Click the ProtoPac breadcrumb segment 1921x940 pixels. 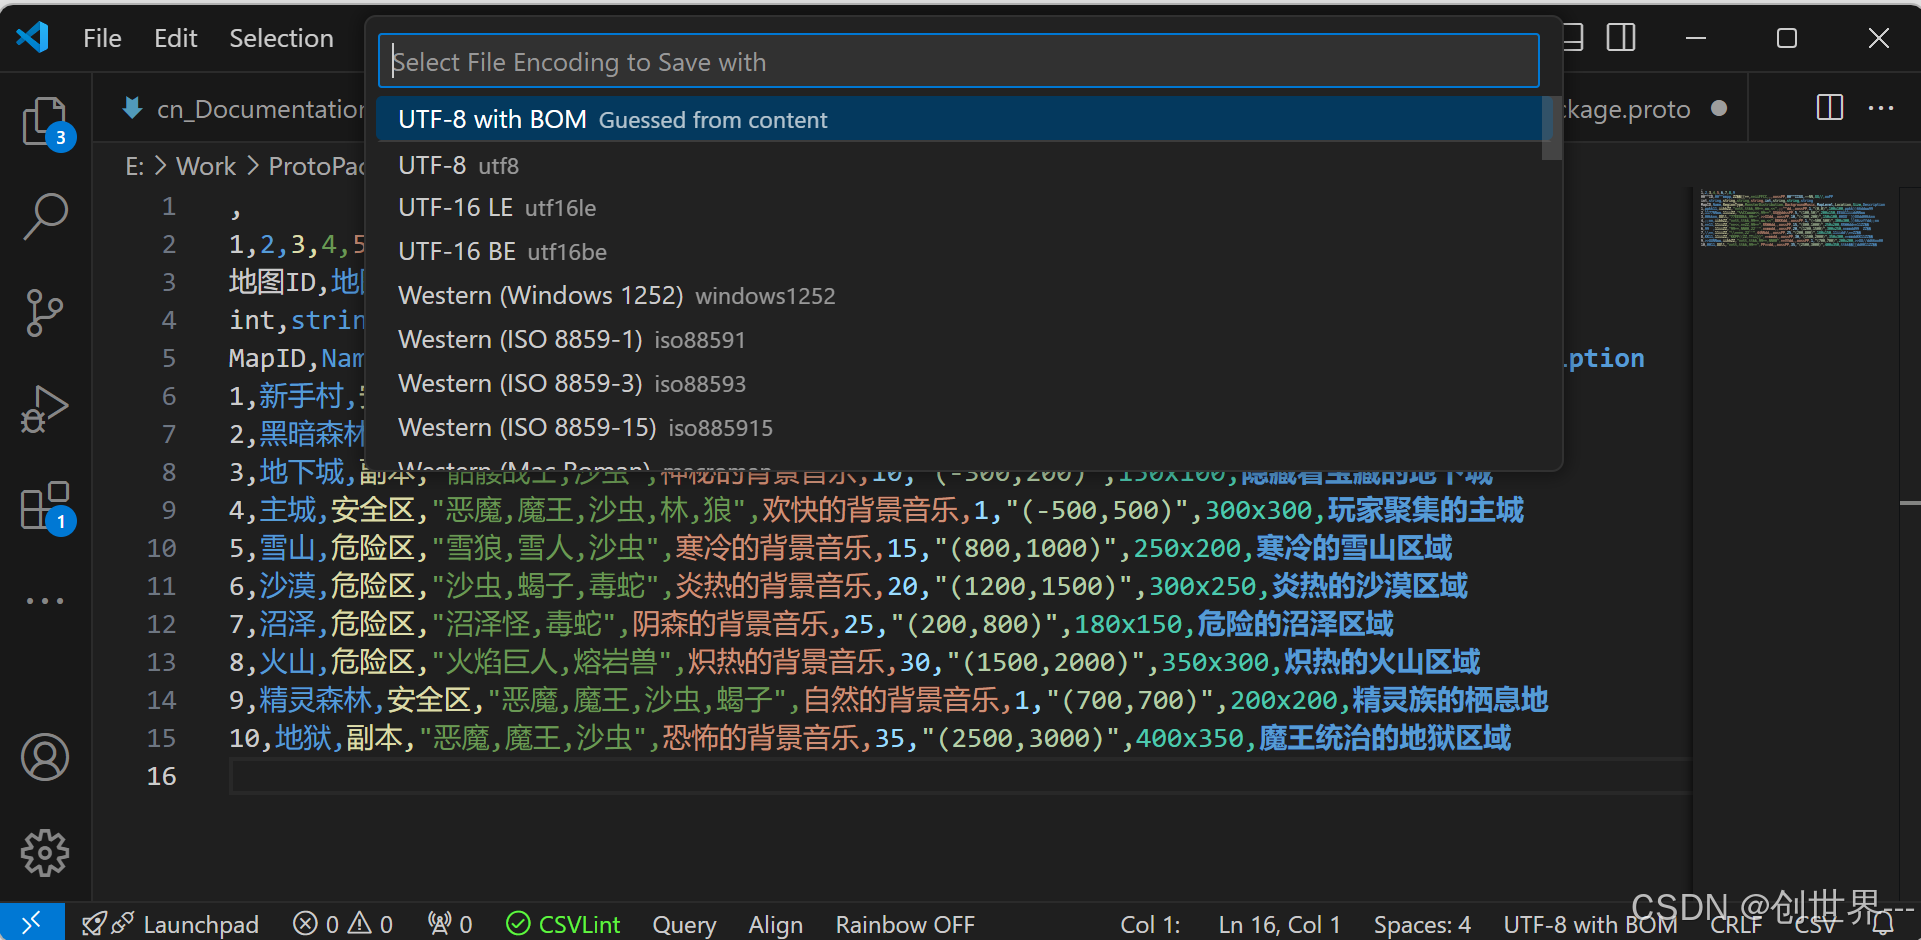(x=316, y=166)
